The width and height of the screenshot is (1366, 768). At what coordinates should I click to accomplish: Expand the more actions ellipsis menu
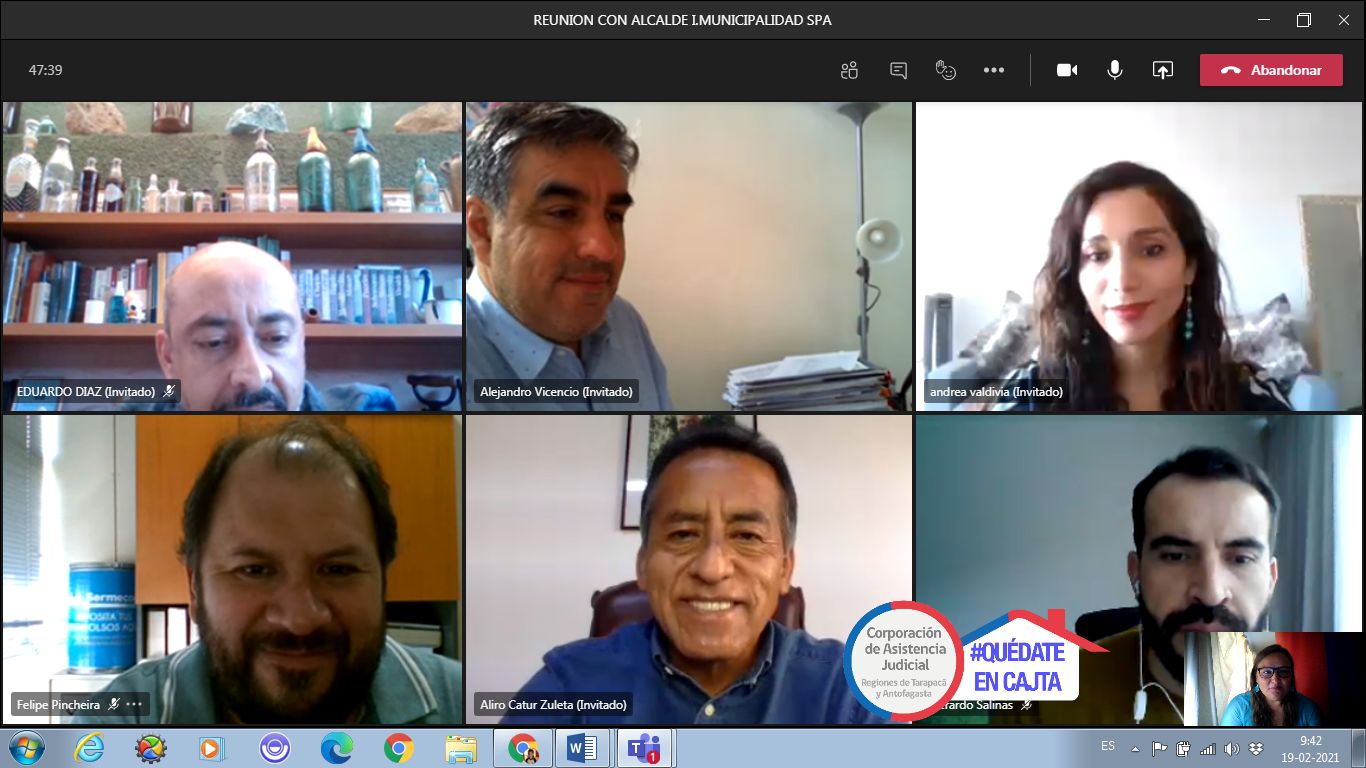point(993,70)
